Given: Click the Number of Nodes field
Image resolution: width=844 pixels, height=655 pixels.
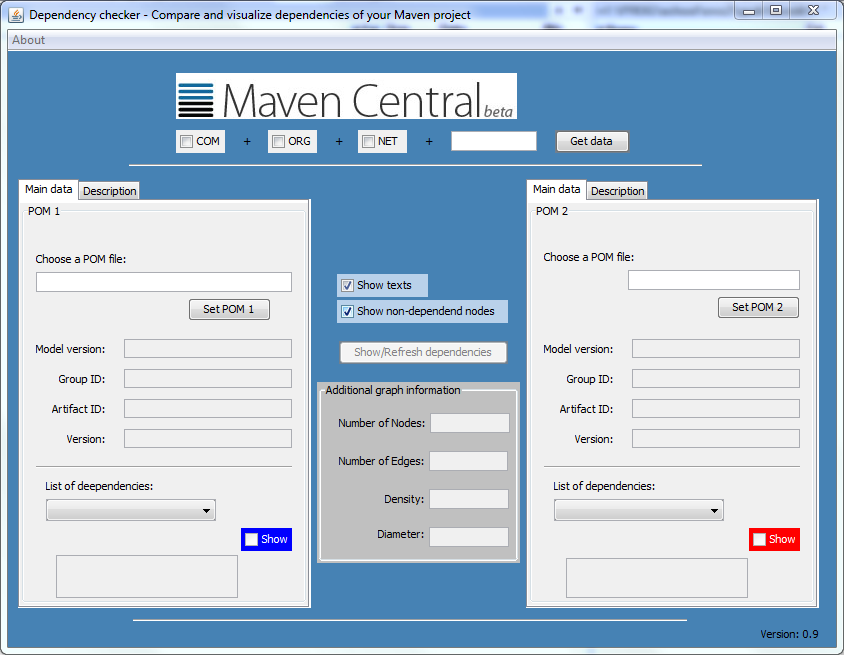Looking at the screenshot, I should (x=470, y=423).
